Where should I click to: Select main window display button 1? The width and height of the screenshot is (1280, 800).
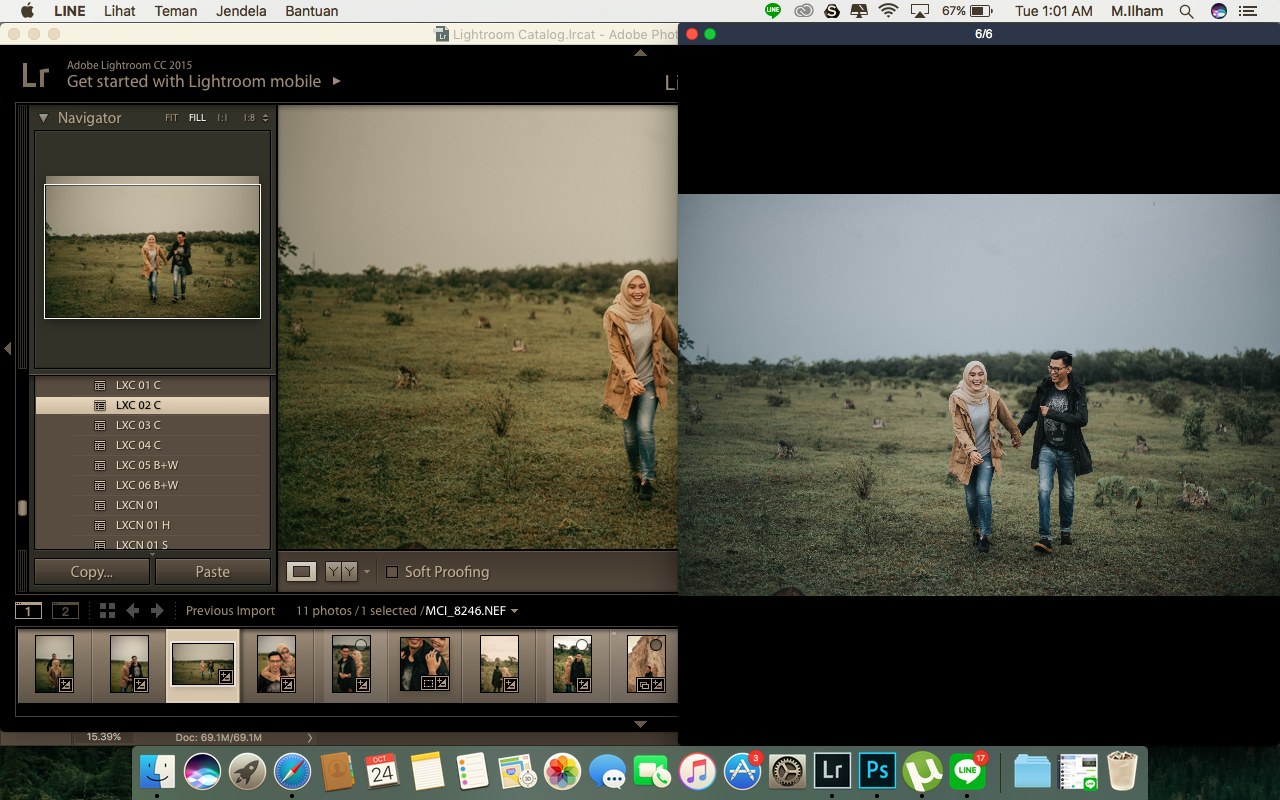28,611
